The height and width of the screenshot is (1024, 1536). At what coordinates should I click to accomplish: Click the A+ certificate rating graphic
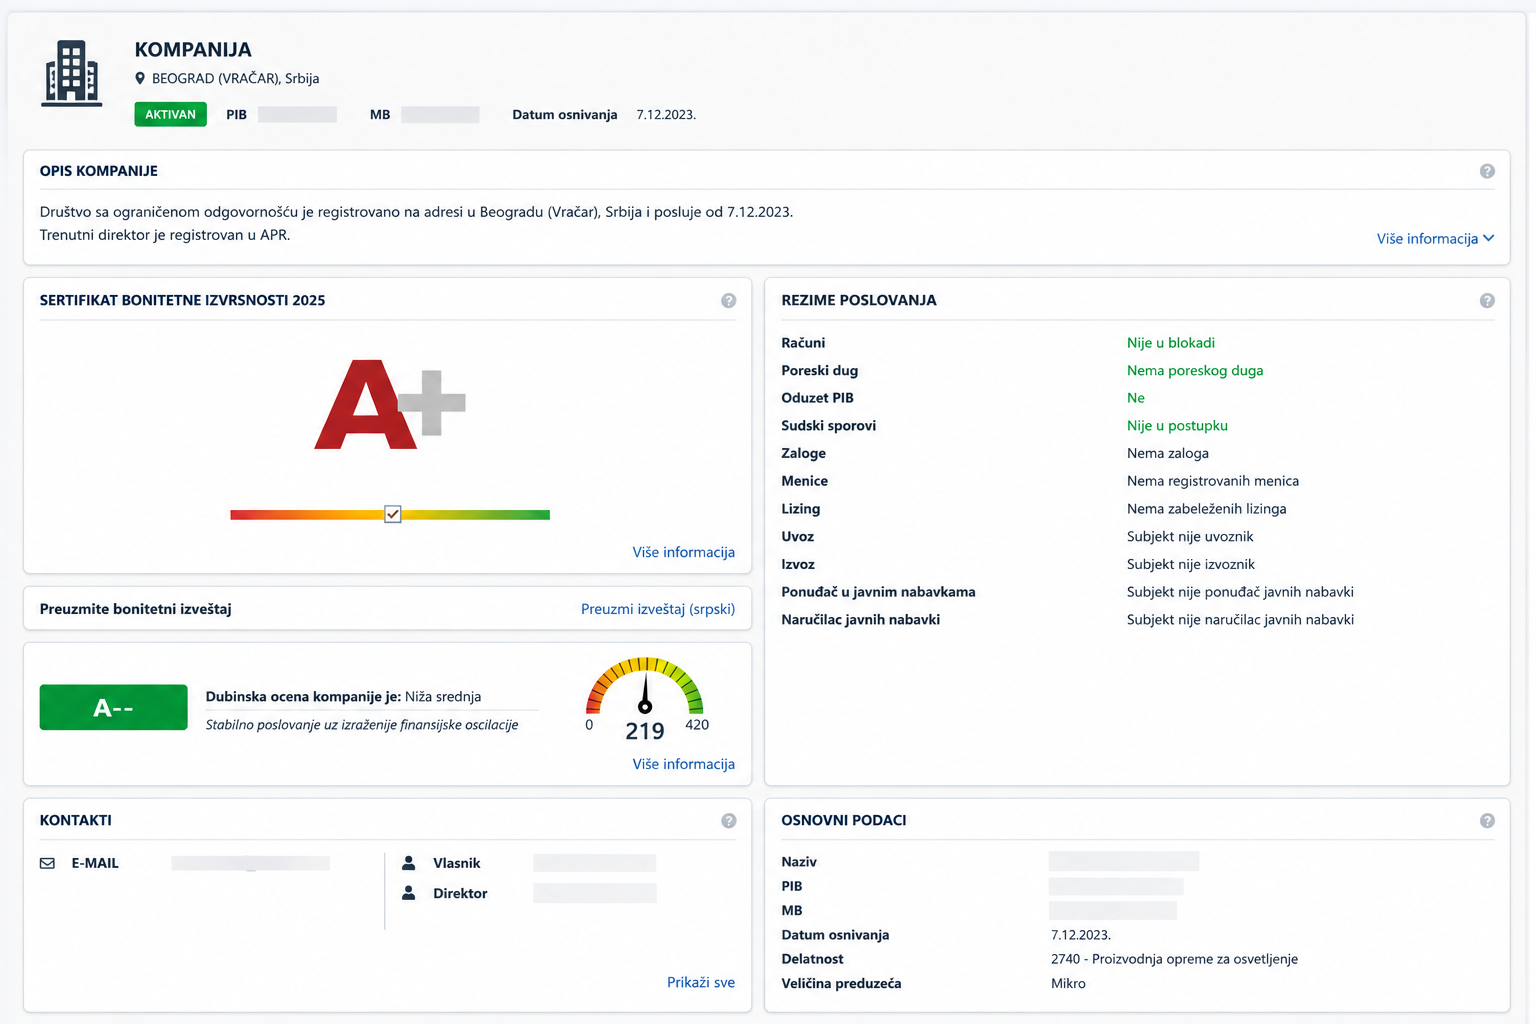(x=390, y=405)
